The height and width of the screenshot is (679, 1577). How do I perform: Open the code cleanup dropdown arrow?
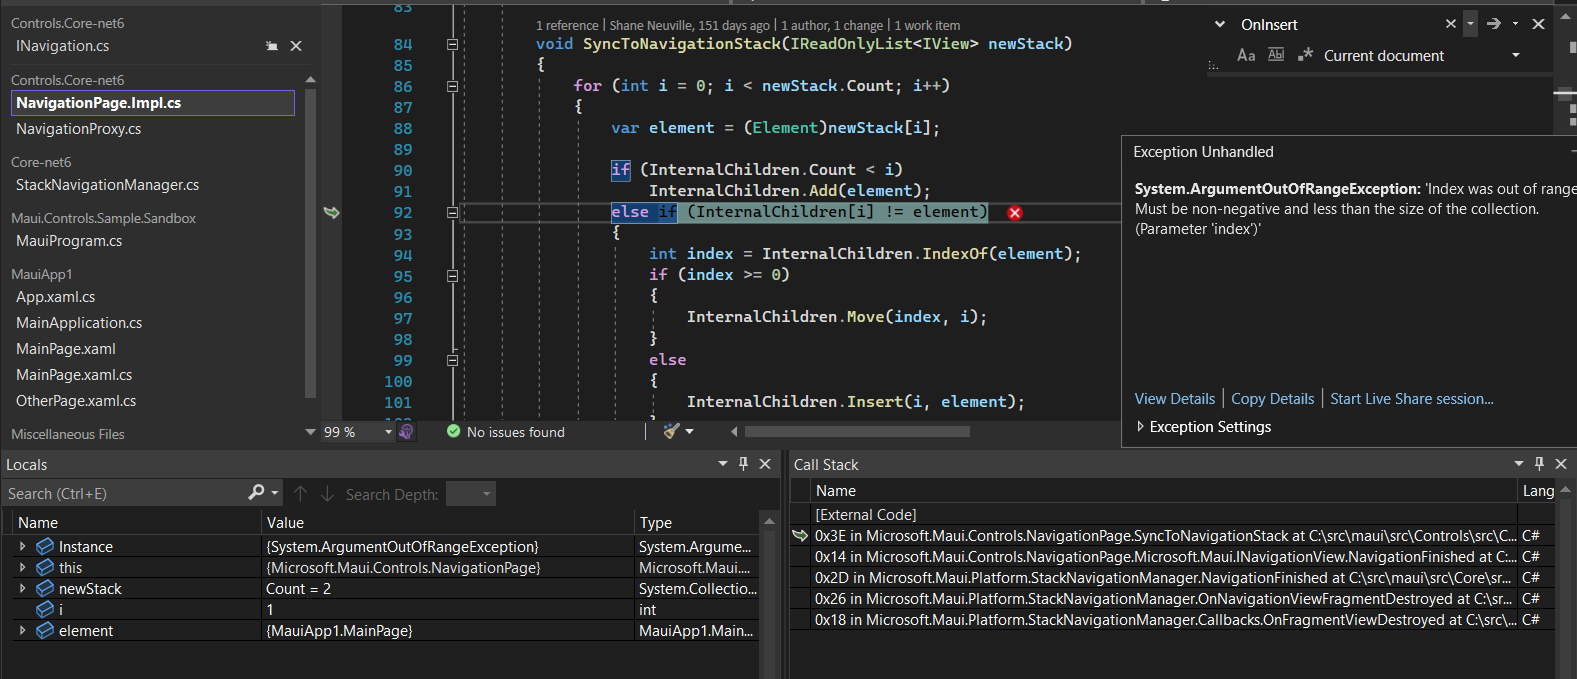(x=689, y=432)
